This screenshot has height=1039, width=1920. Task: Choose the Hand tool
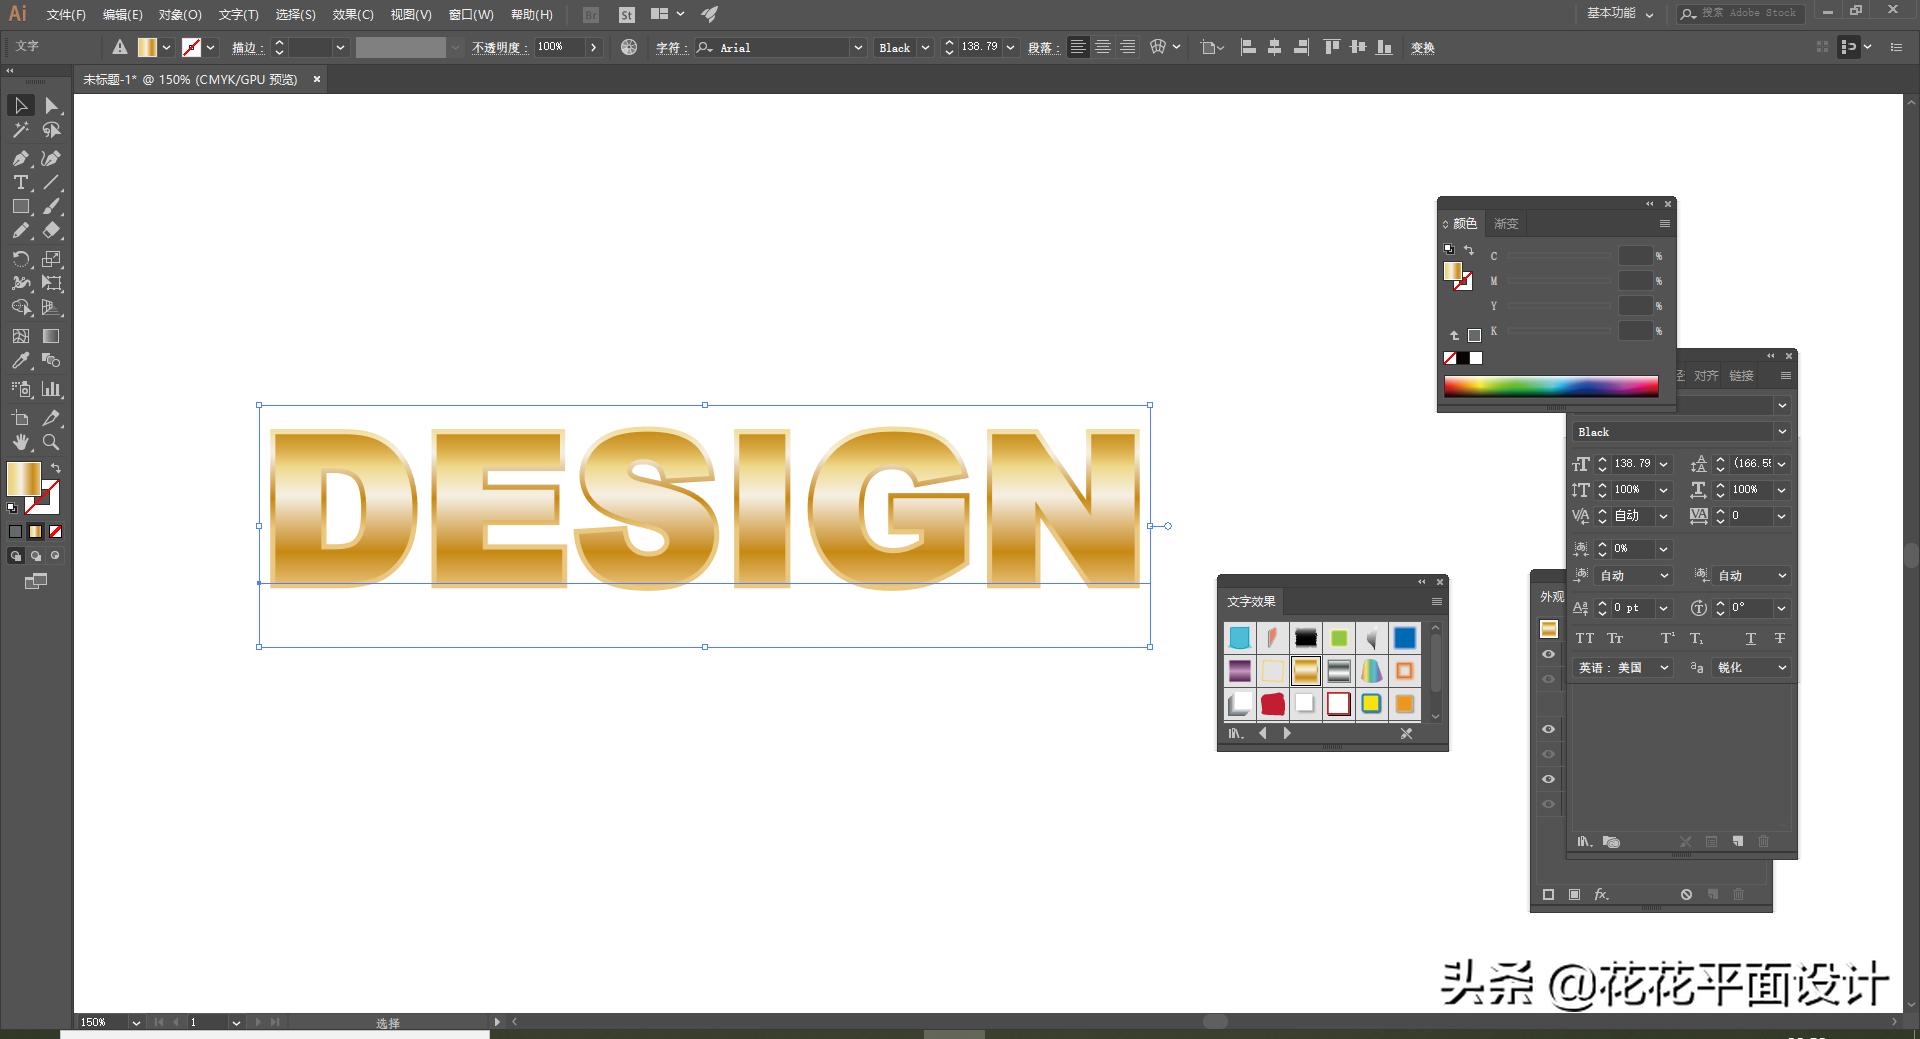pos(20,442)
